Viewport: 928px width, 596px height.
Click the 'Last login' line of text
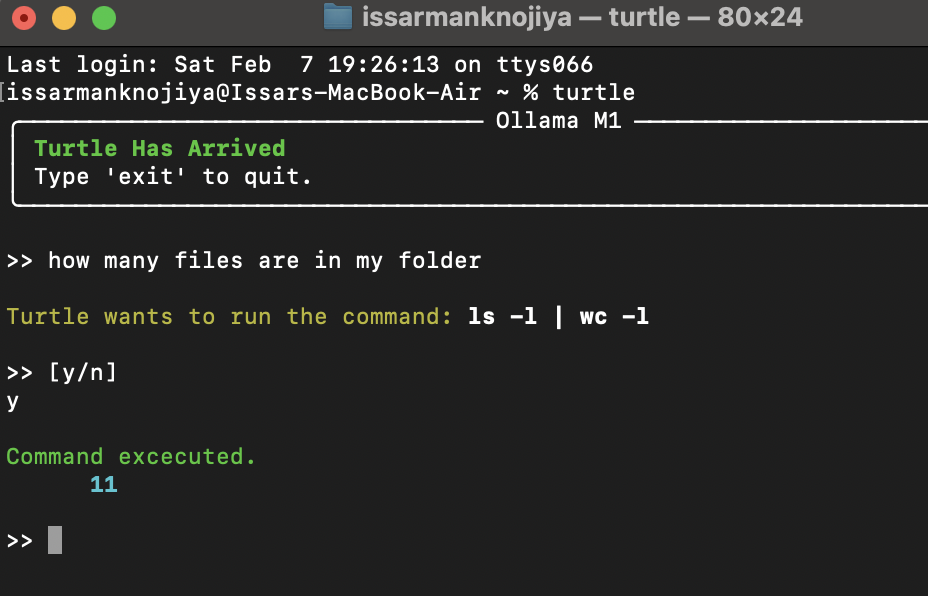300,65
